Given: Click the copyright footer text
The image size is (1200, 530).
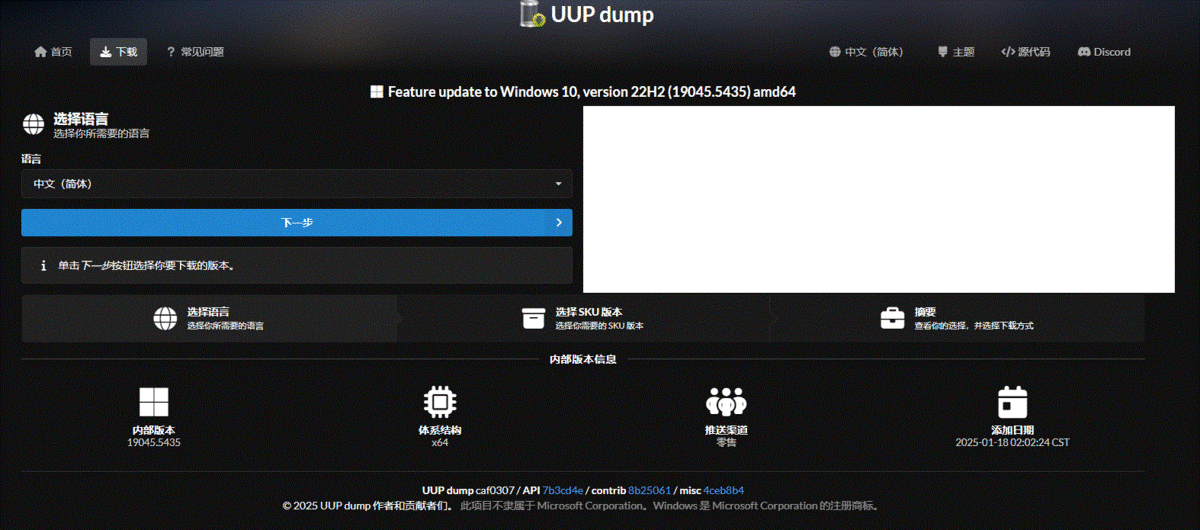Looking at the screenshot, I should [x=583, y=506].
